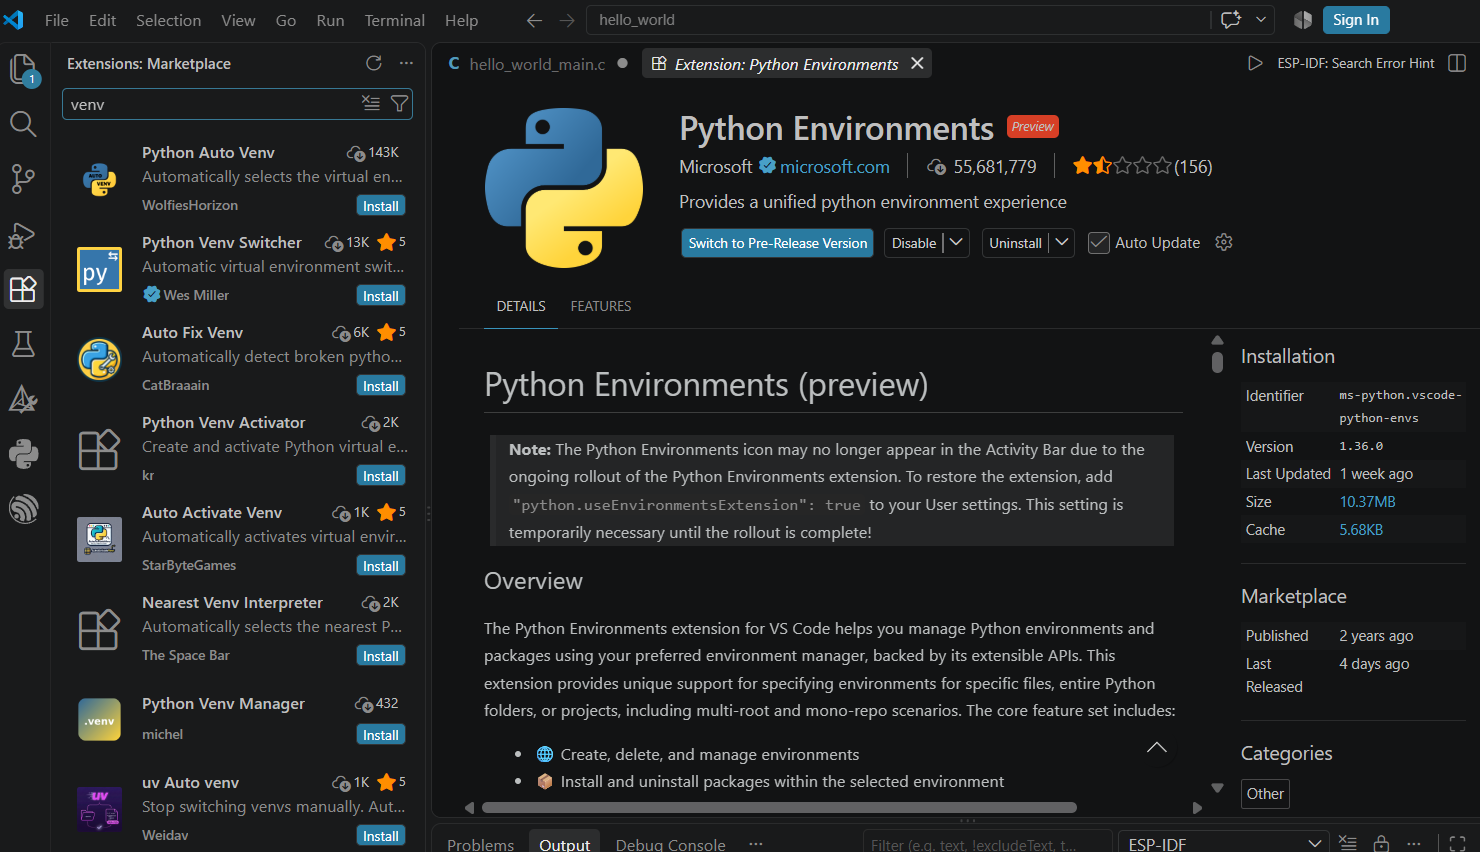1480x852 pixels.
Task: Click the horizontal scrollbar in details pane
Action: 779,807
